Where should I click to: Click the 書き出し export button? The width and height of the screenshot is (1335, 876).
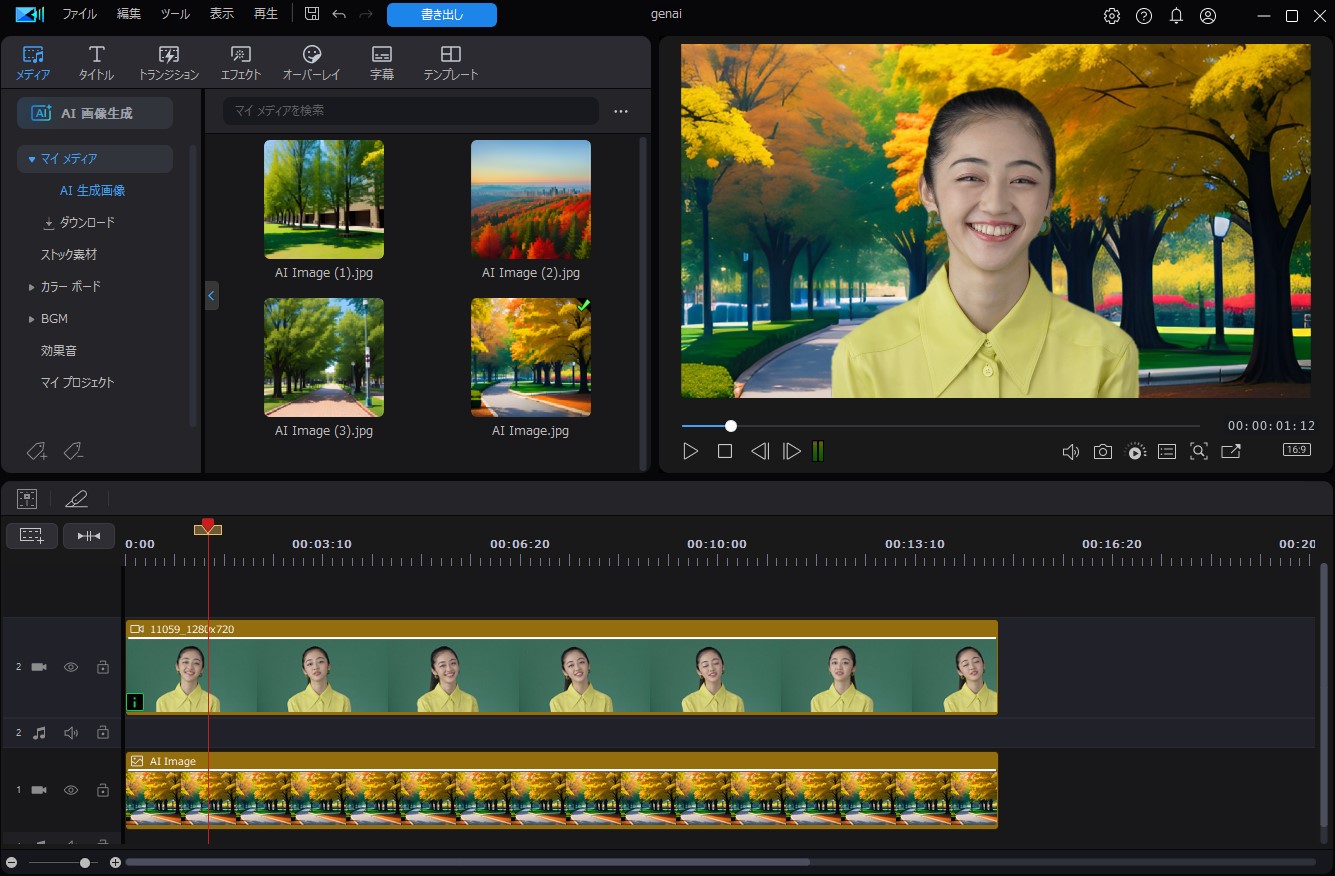[x=441, y=15]
